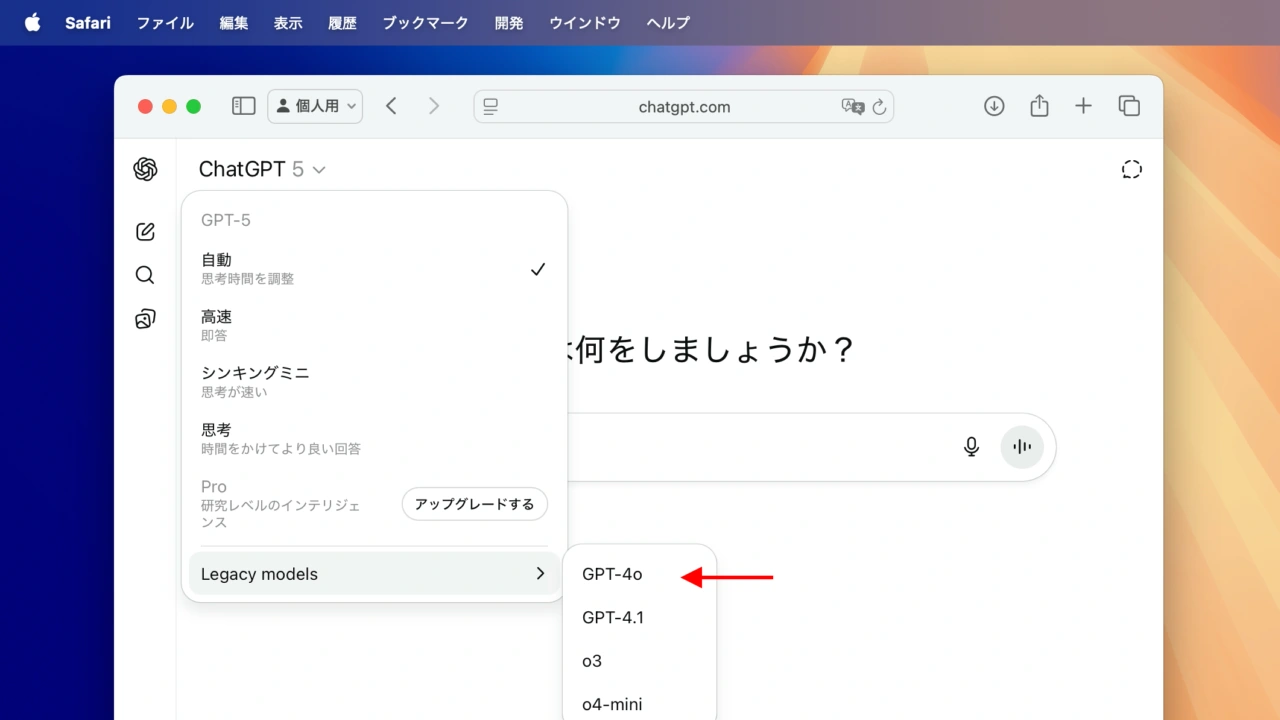Open Safari downloads icon

tap(994, 106)
